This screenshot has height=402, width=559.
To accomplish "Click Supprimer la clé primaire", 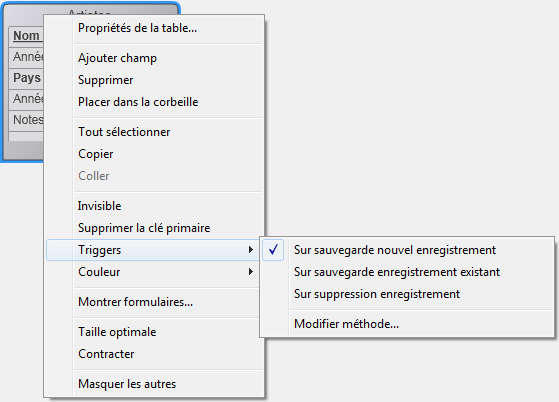I will (154, 228).
